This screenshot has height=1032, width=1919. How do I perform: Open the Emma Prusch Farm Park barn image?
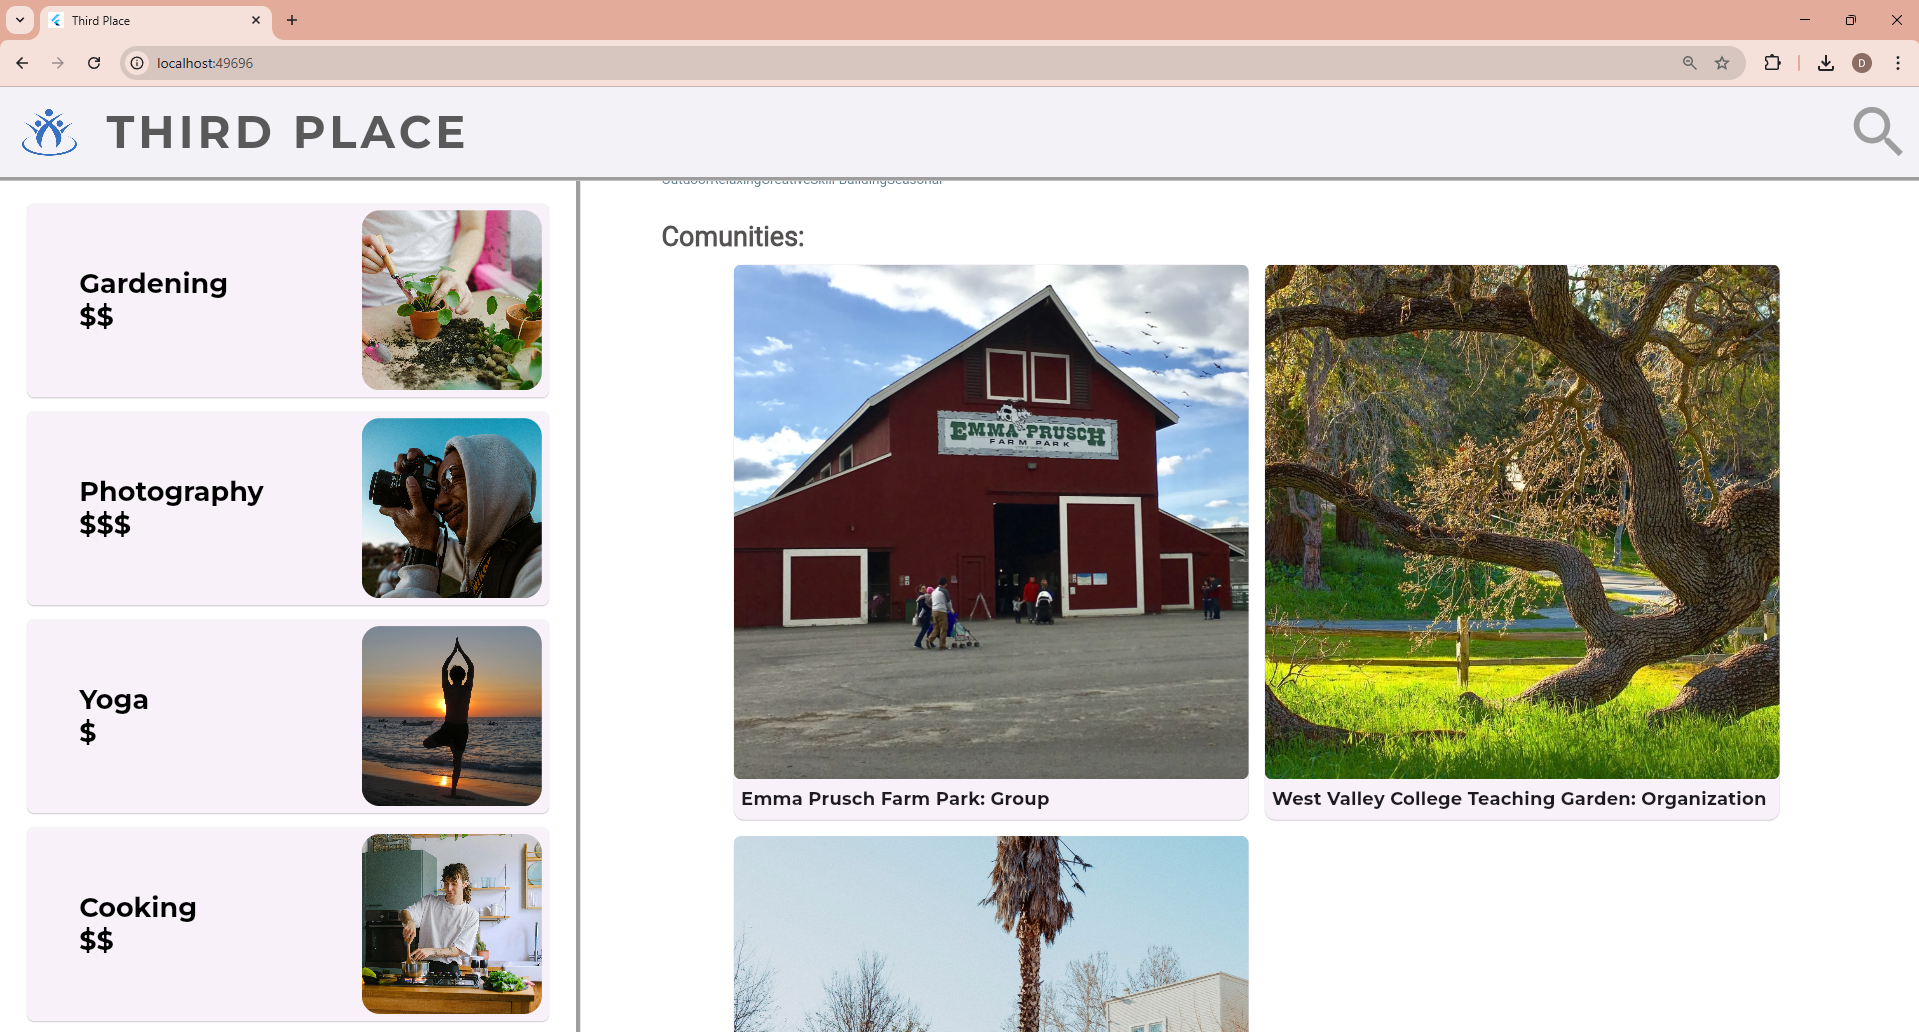(x=991, y=522)
